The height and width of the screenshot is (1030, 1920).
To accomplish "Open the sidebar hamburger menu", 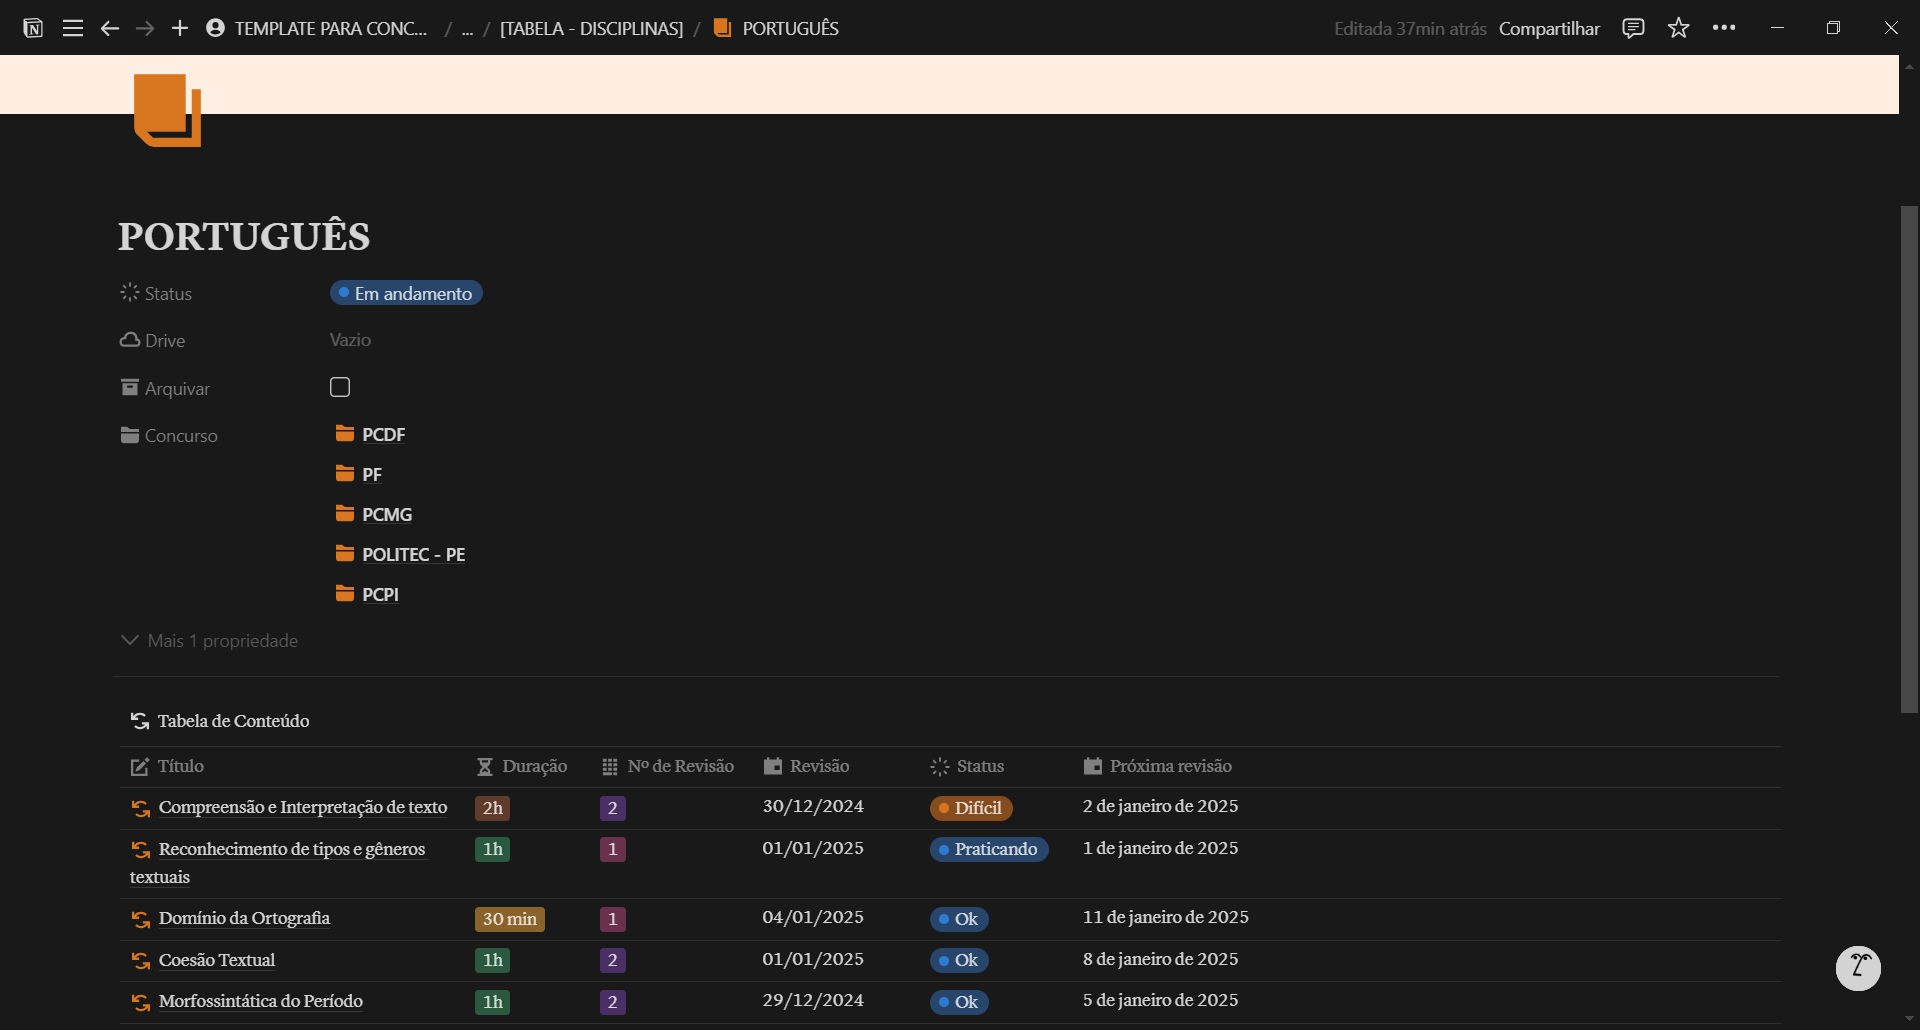I will (x=72, y=28).
